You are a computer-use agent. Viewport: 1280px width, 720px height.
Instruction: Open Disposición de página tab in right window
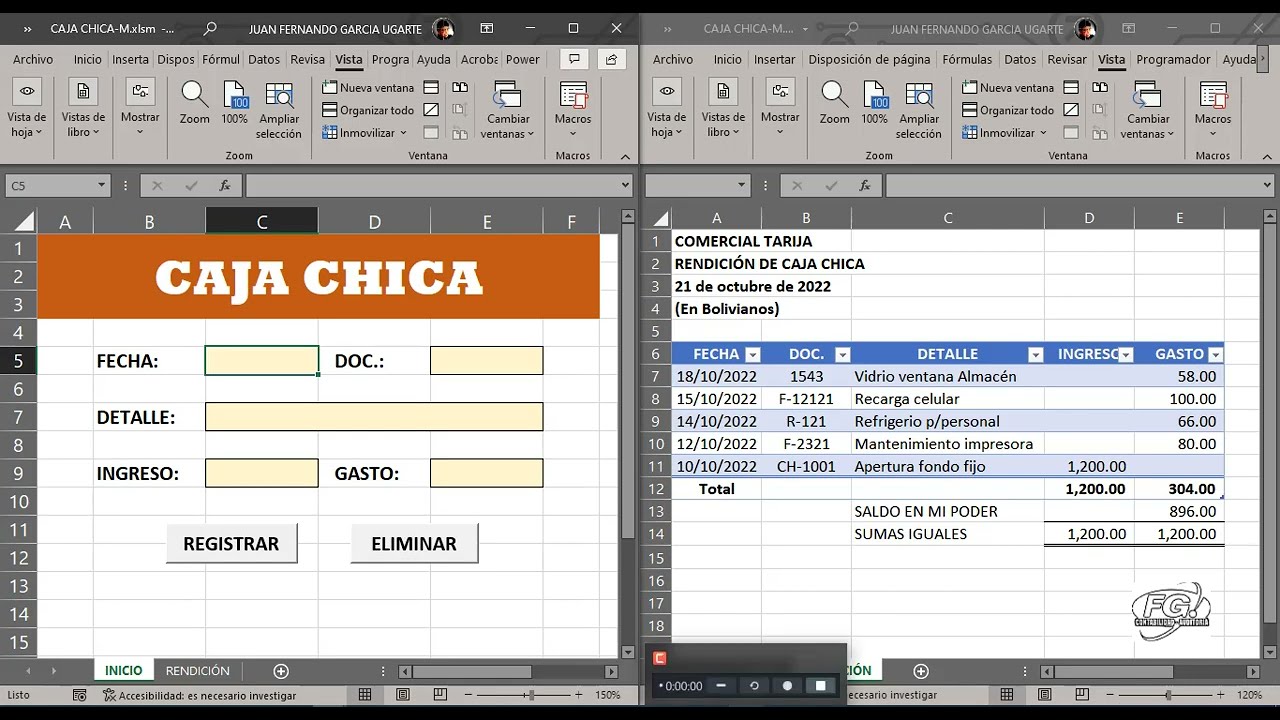click(869, 59)
